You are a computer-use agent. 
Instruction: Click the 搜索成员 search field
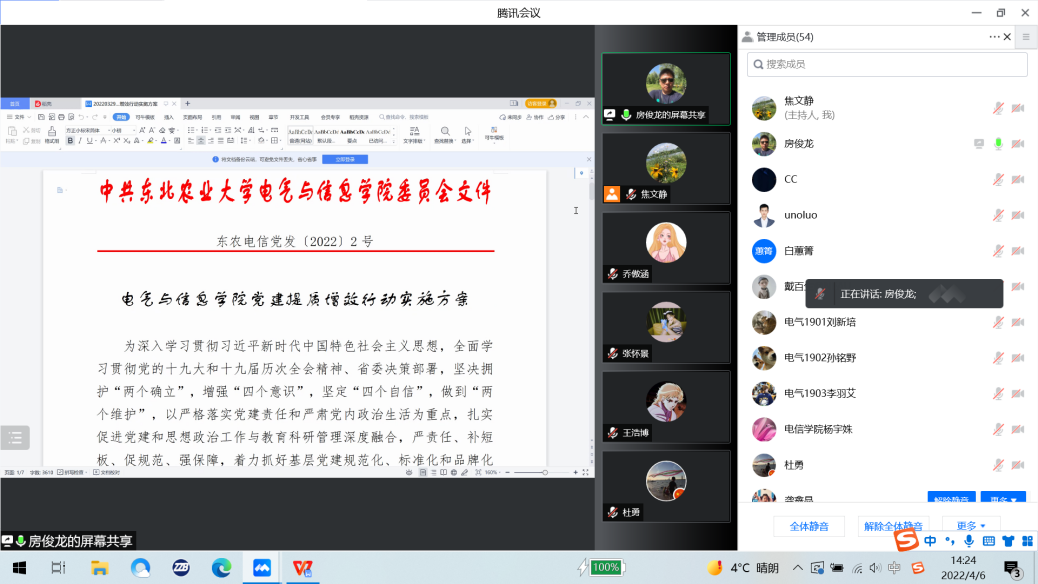pos(886,64)
